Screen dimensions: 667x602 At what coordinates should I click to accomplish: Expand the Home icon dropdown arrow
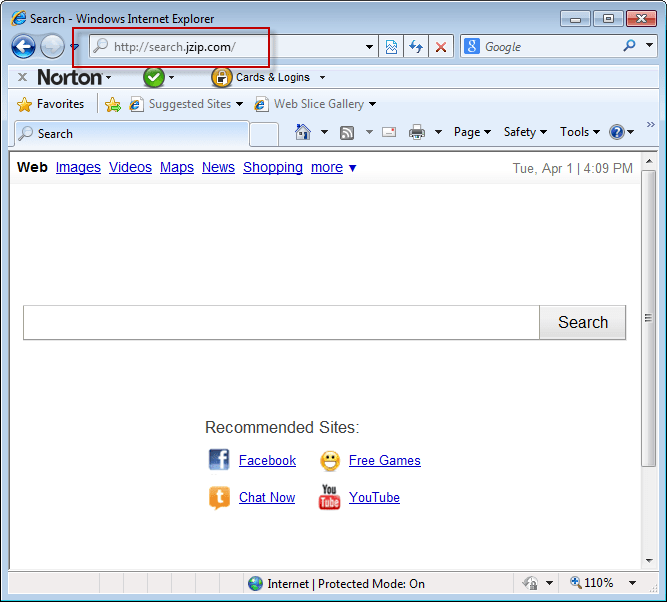pos(324,132)
